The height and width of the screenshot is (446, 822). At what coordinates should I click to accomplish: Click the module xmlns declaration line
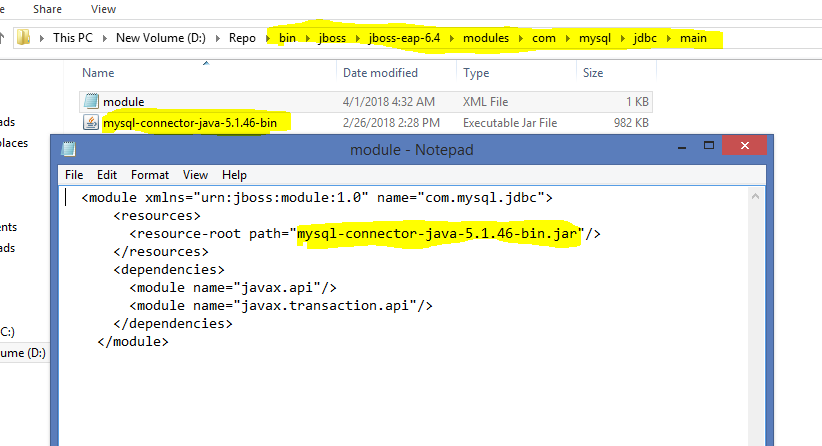pyautogui.click(x=317, y=198)
